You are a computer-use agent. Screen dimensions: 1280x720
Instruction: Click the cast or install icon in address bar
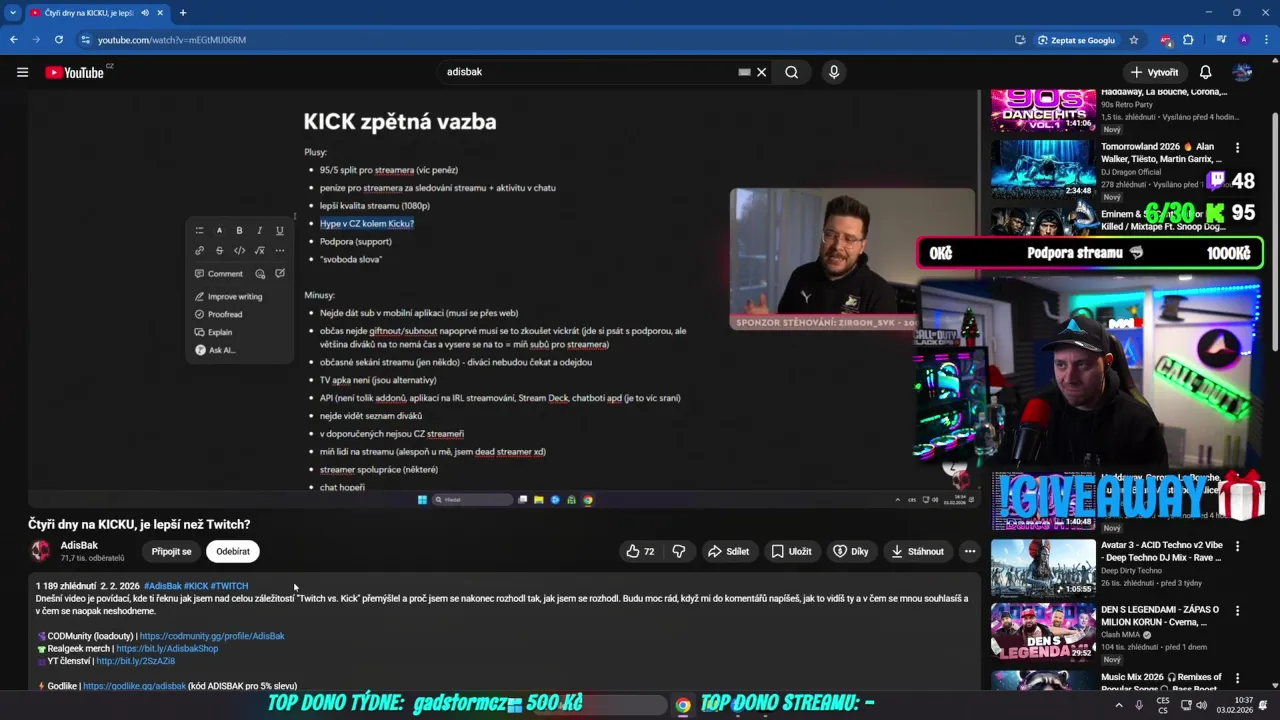[x=1020, y=40]
